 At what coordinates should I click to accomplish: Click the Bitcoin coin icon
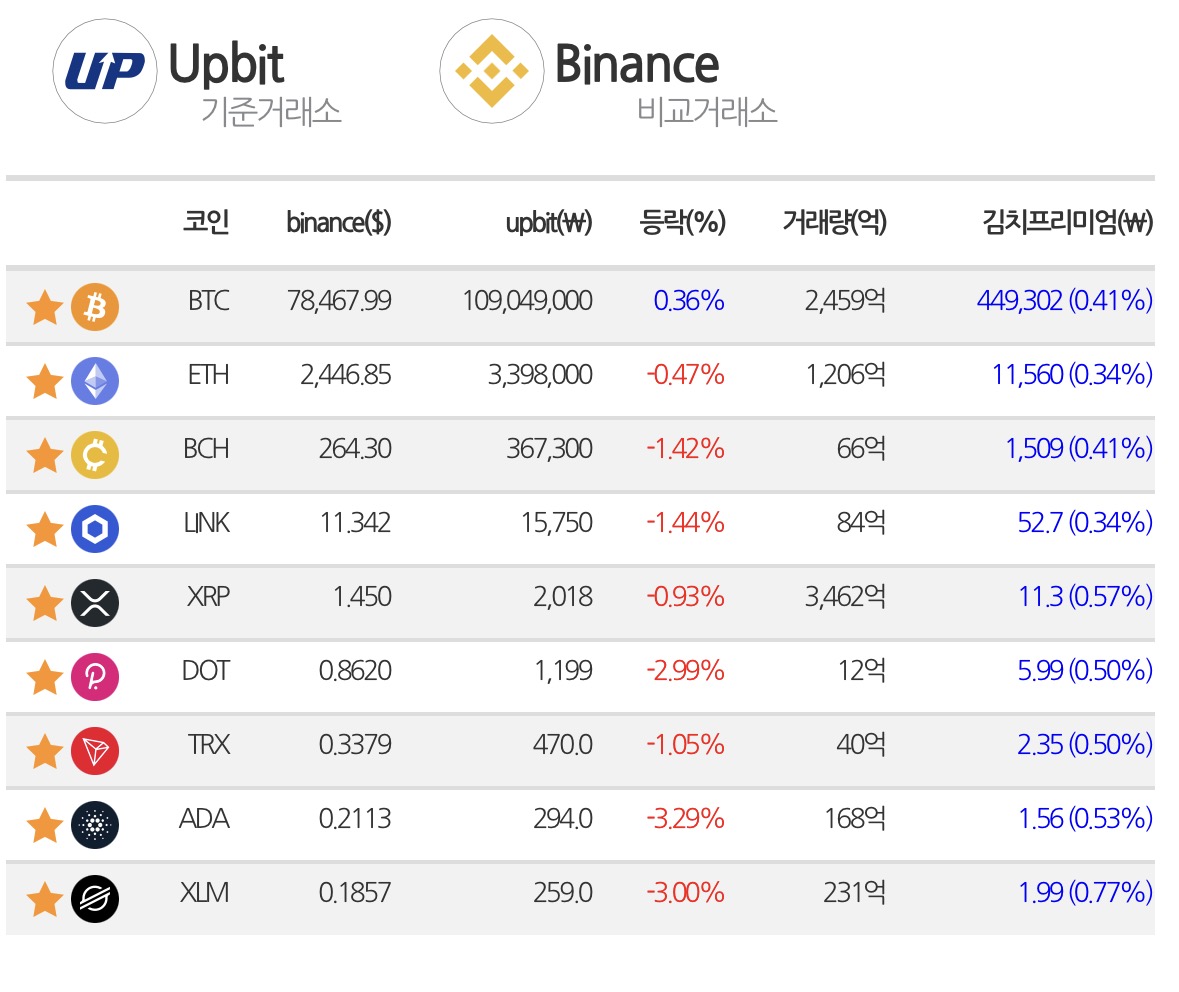[95, 307]
